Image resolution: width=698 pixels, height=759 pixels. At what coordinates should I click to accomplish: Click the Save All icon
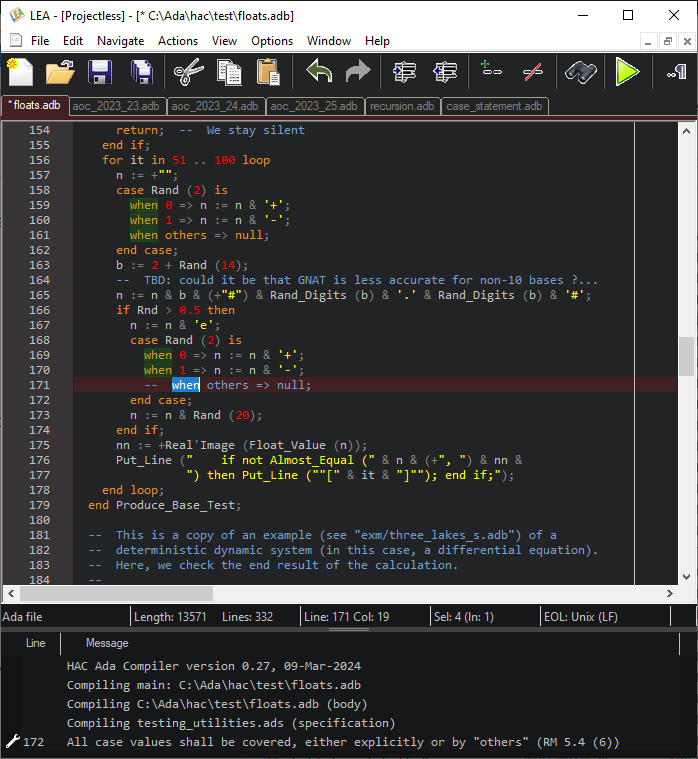[x=141, y=72]
